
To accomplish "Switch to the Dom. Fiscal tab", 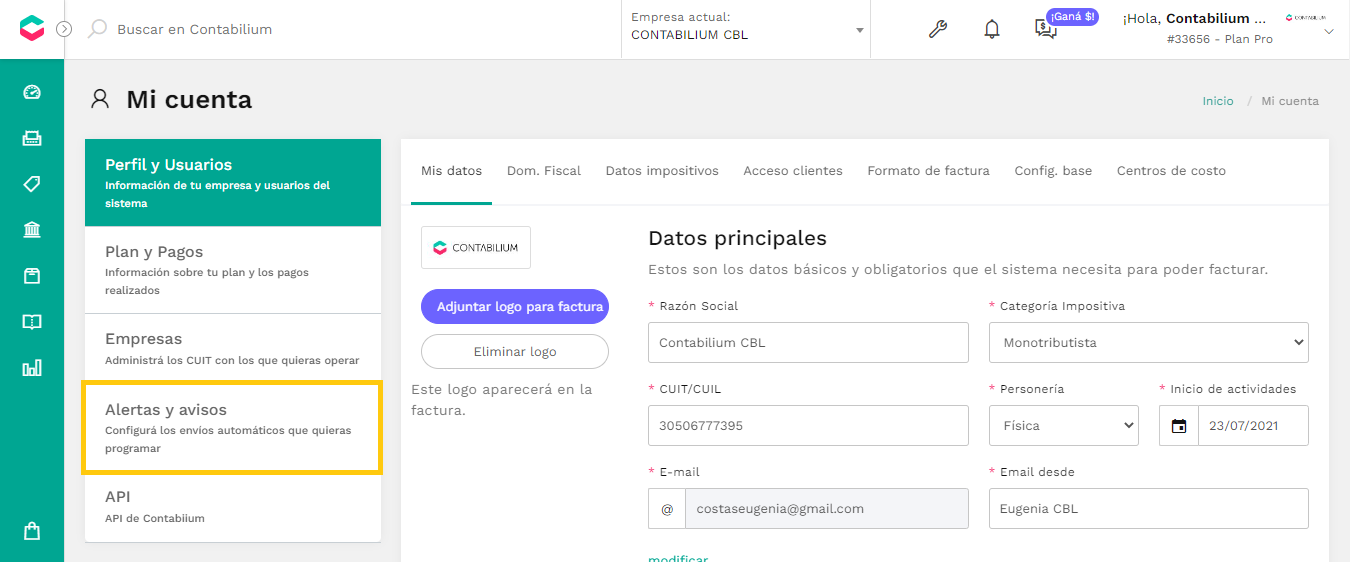I will (544, 171).
